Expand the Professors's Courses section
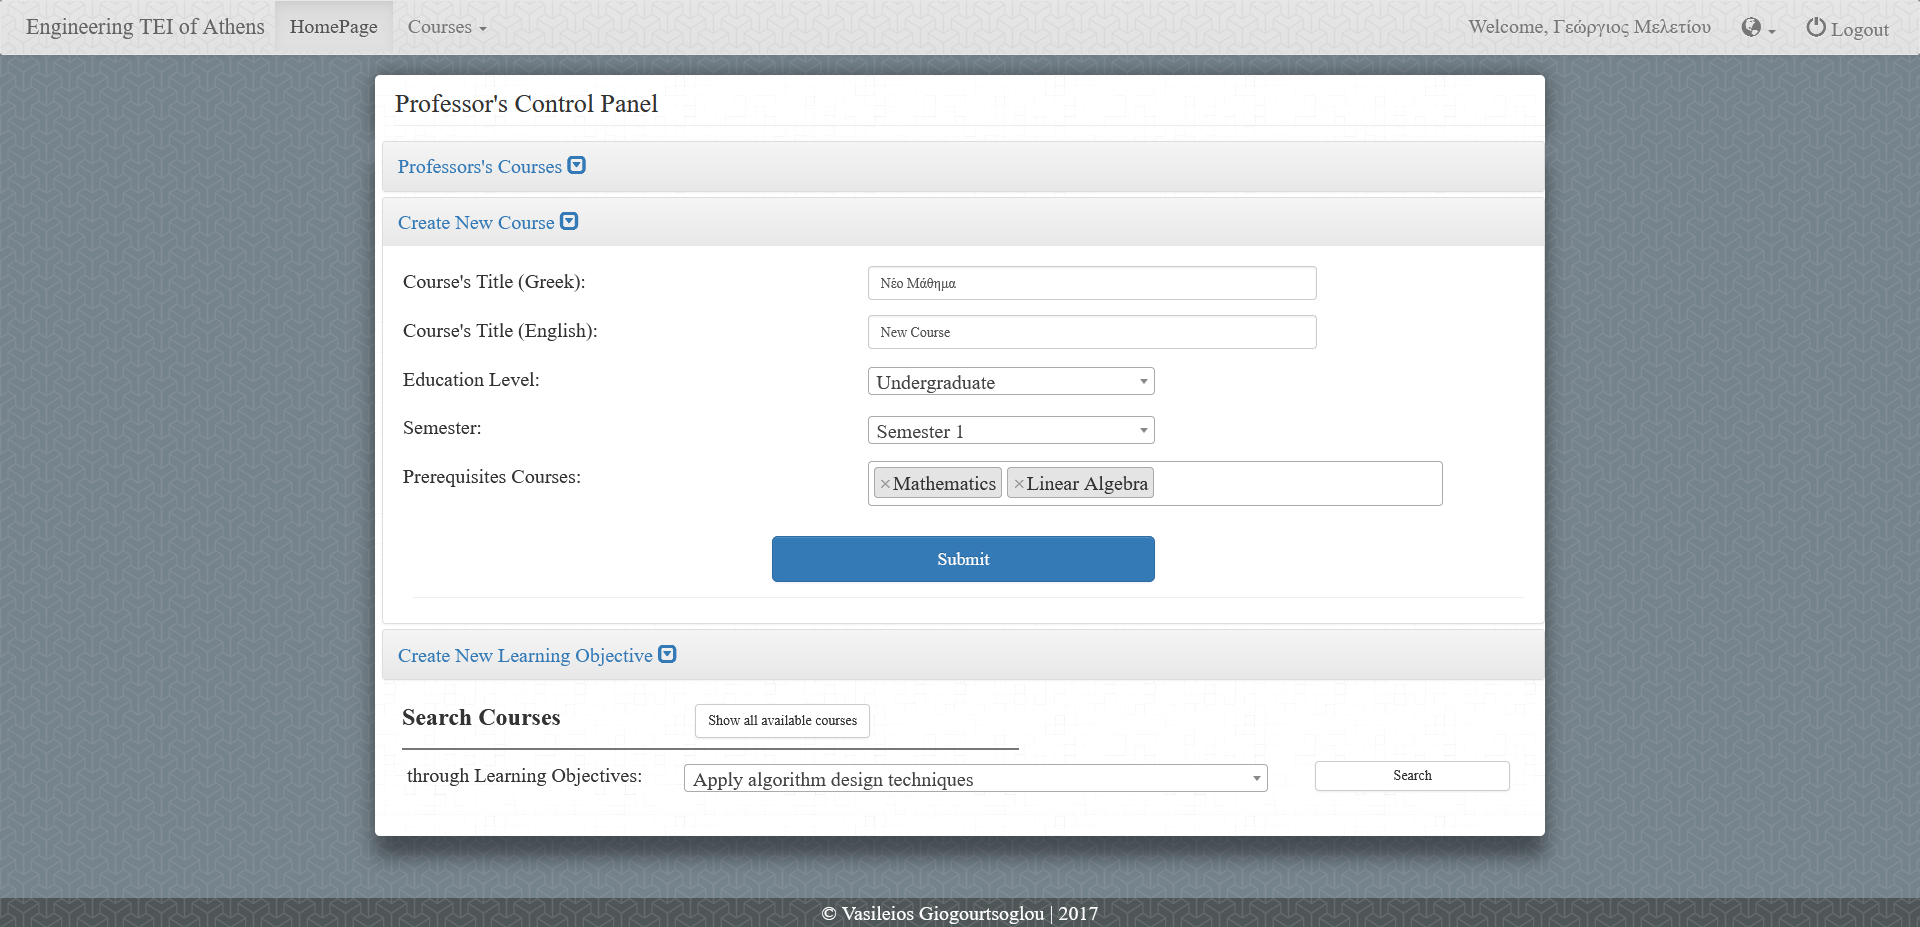Viewport: 1920px width, 927px height. (479, 167)
